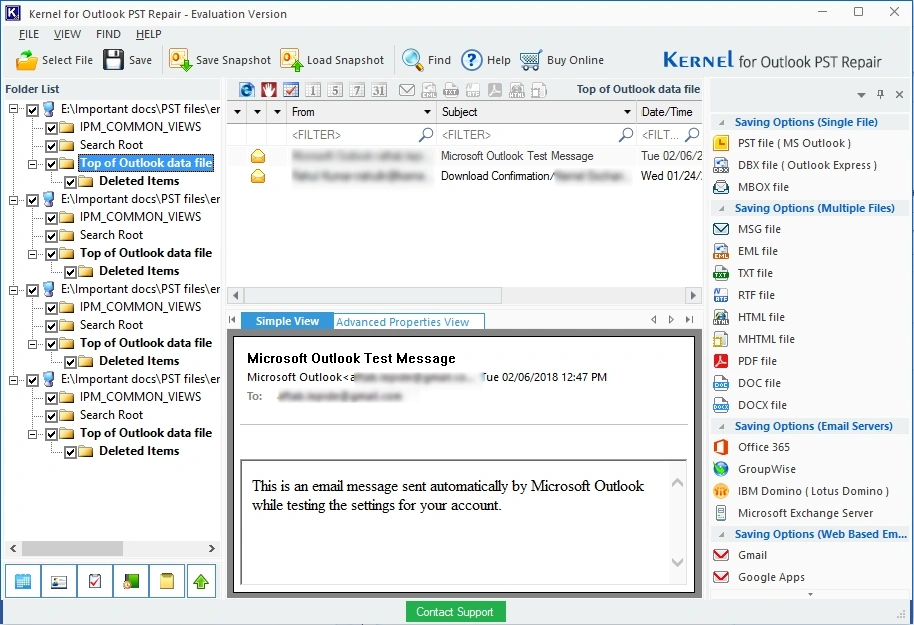
Task: Uncheck the first IPM_COMMON_VIEWS checkbox
Action: (x=51, y=128)
